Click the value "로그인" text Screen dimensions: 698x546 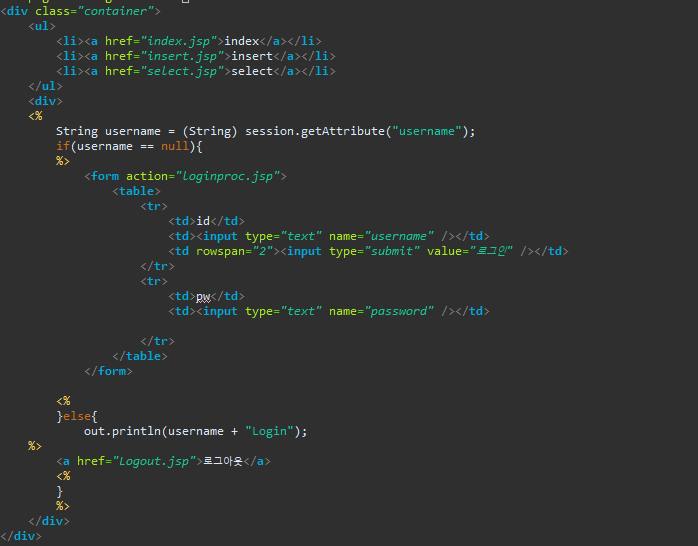(x=491, y=251)
